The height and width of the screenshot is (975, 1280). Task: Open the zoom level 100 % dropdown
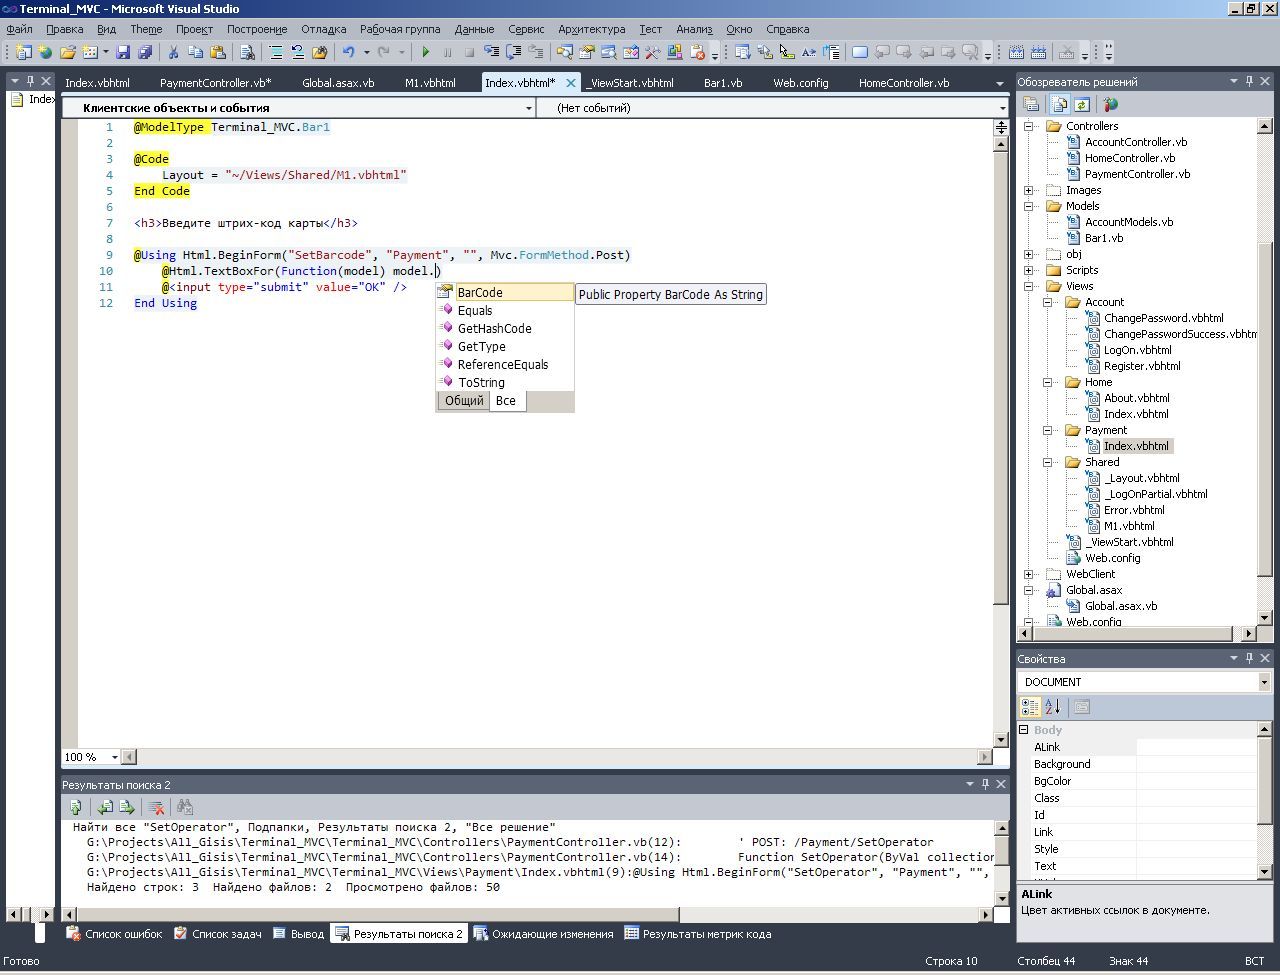pyautogui.click(x=114, y=757)
